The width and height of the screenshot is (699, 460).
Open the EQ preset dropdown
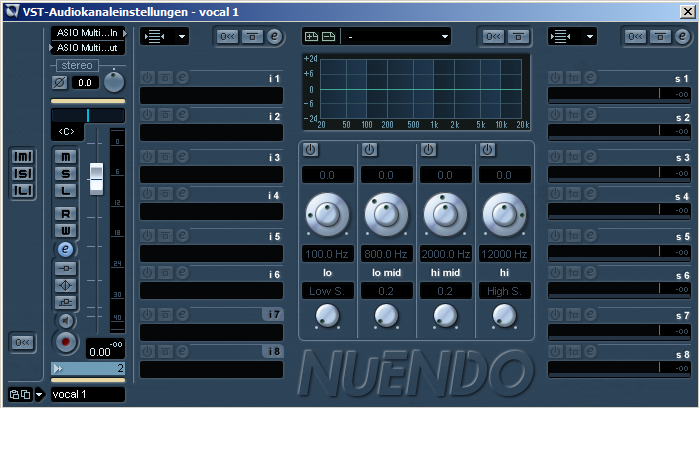click(x=398, y=37)
